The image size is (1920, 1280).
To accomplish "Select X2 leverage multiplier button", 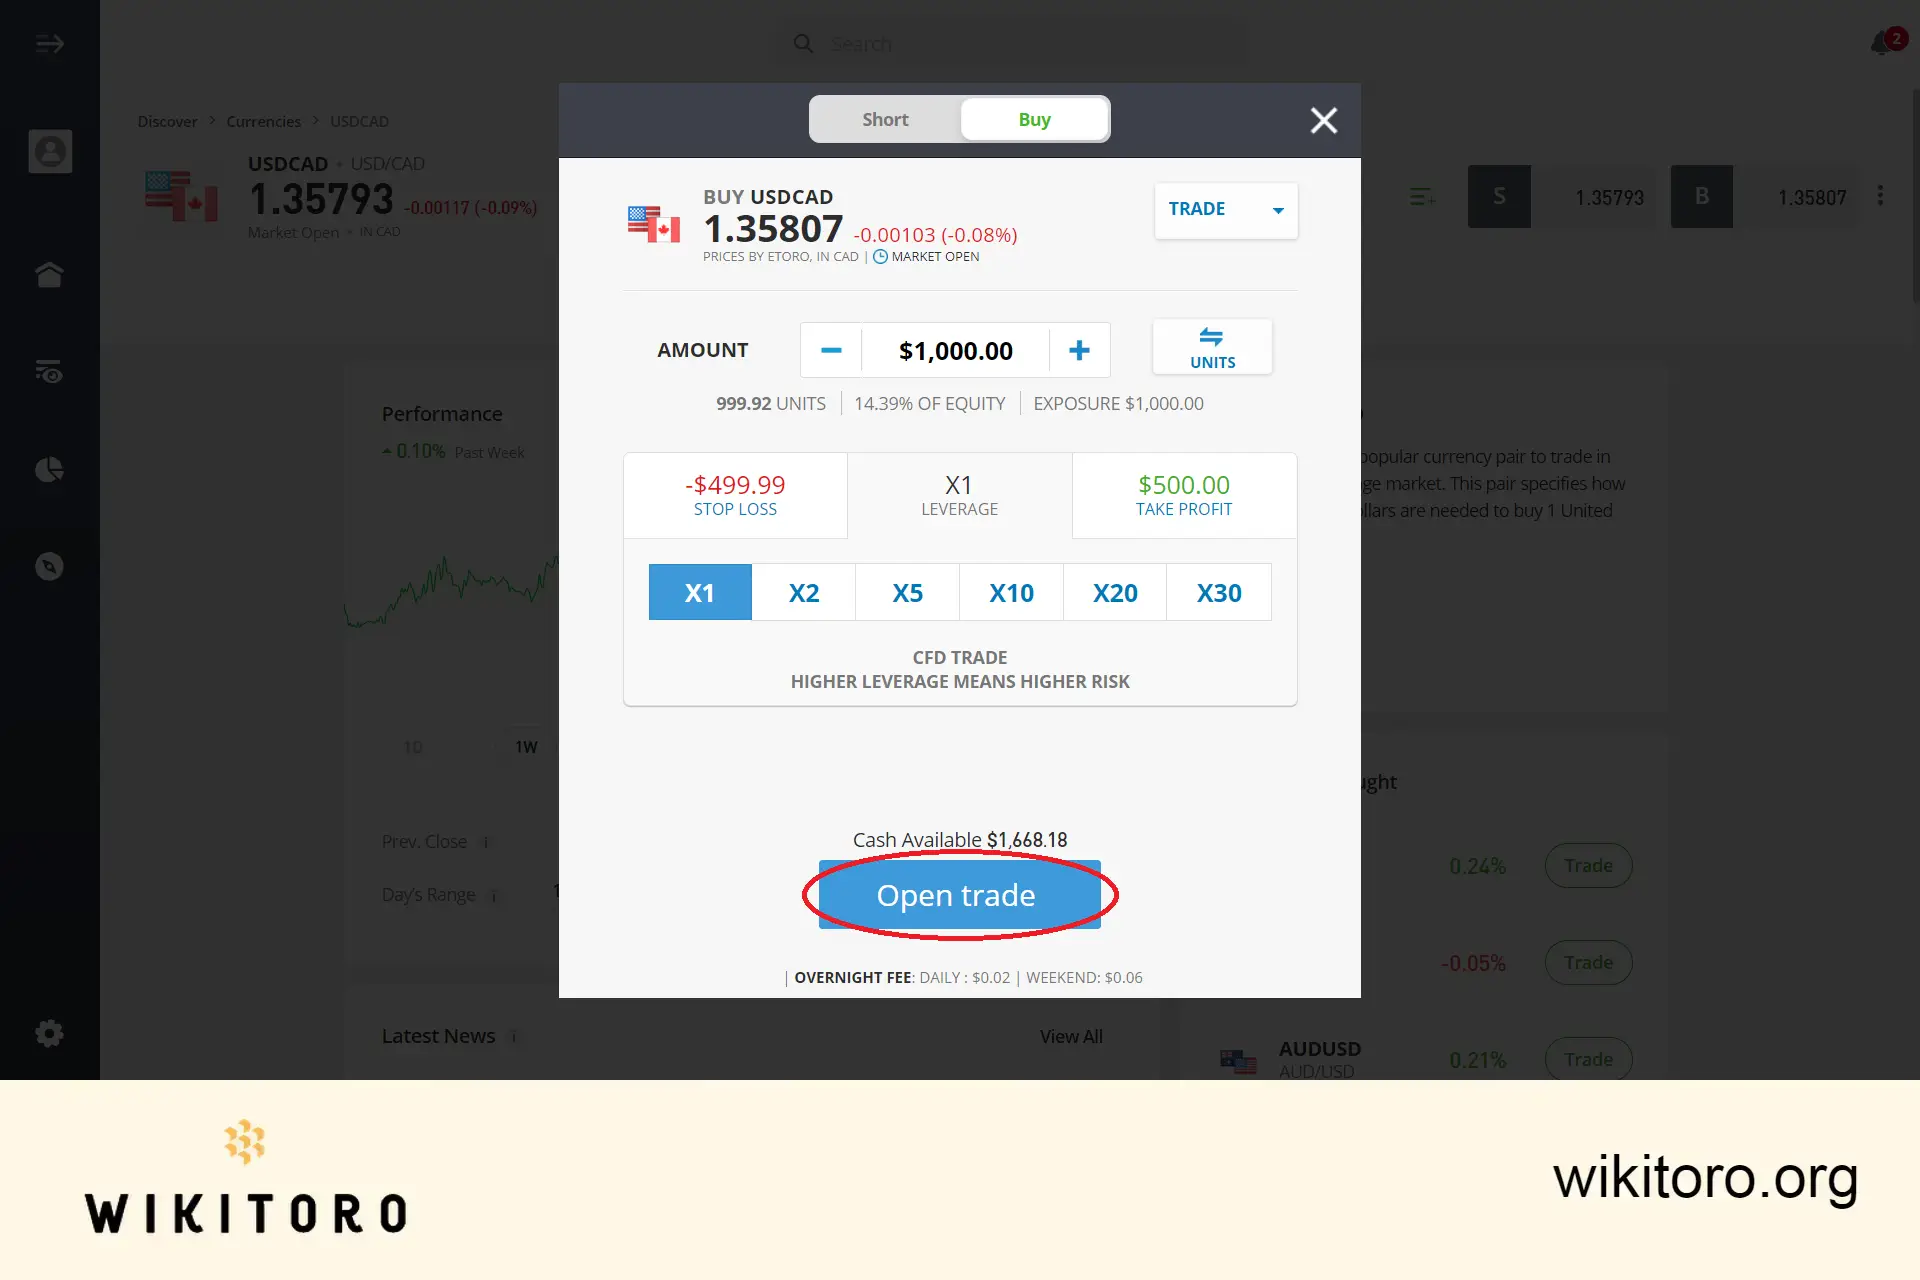I will click(803, 591).
